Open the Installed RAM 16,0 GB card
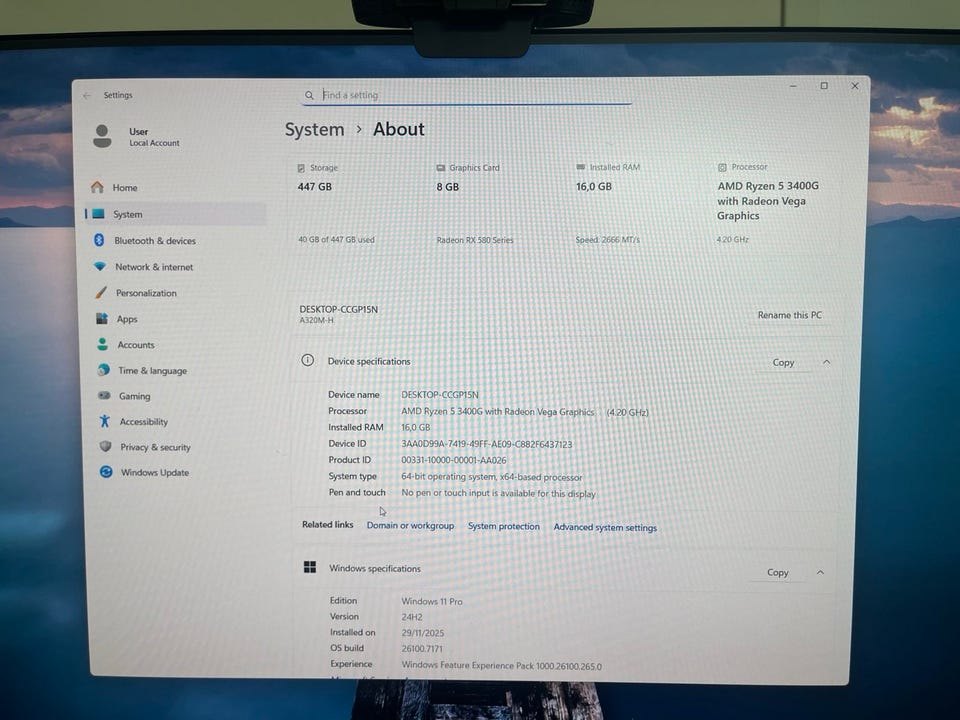This screenshot has height=720, width=960. pyautogui.click(x=637, y=204)
